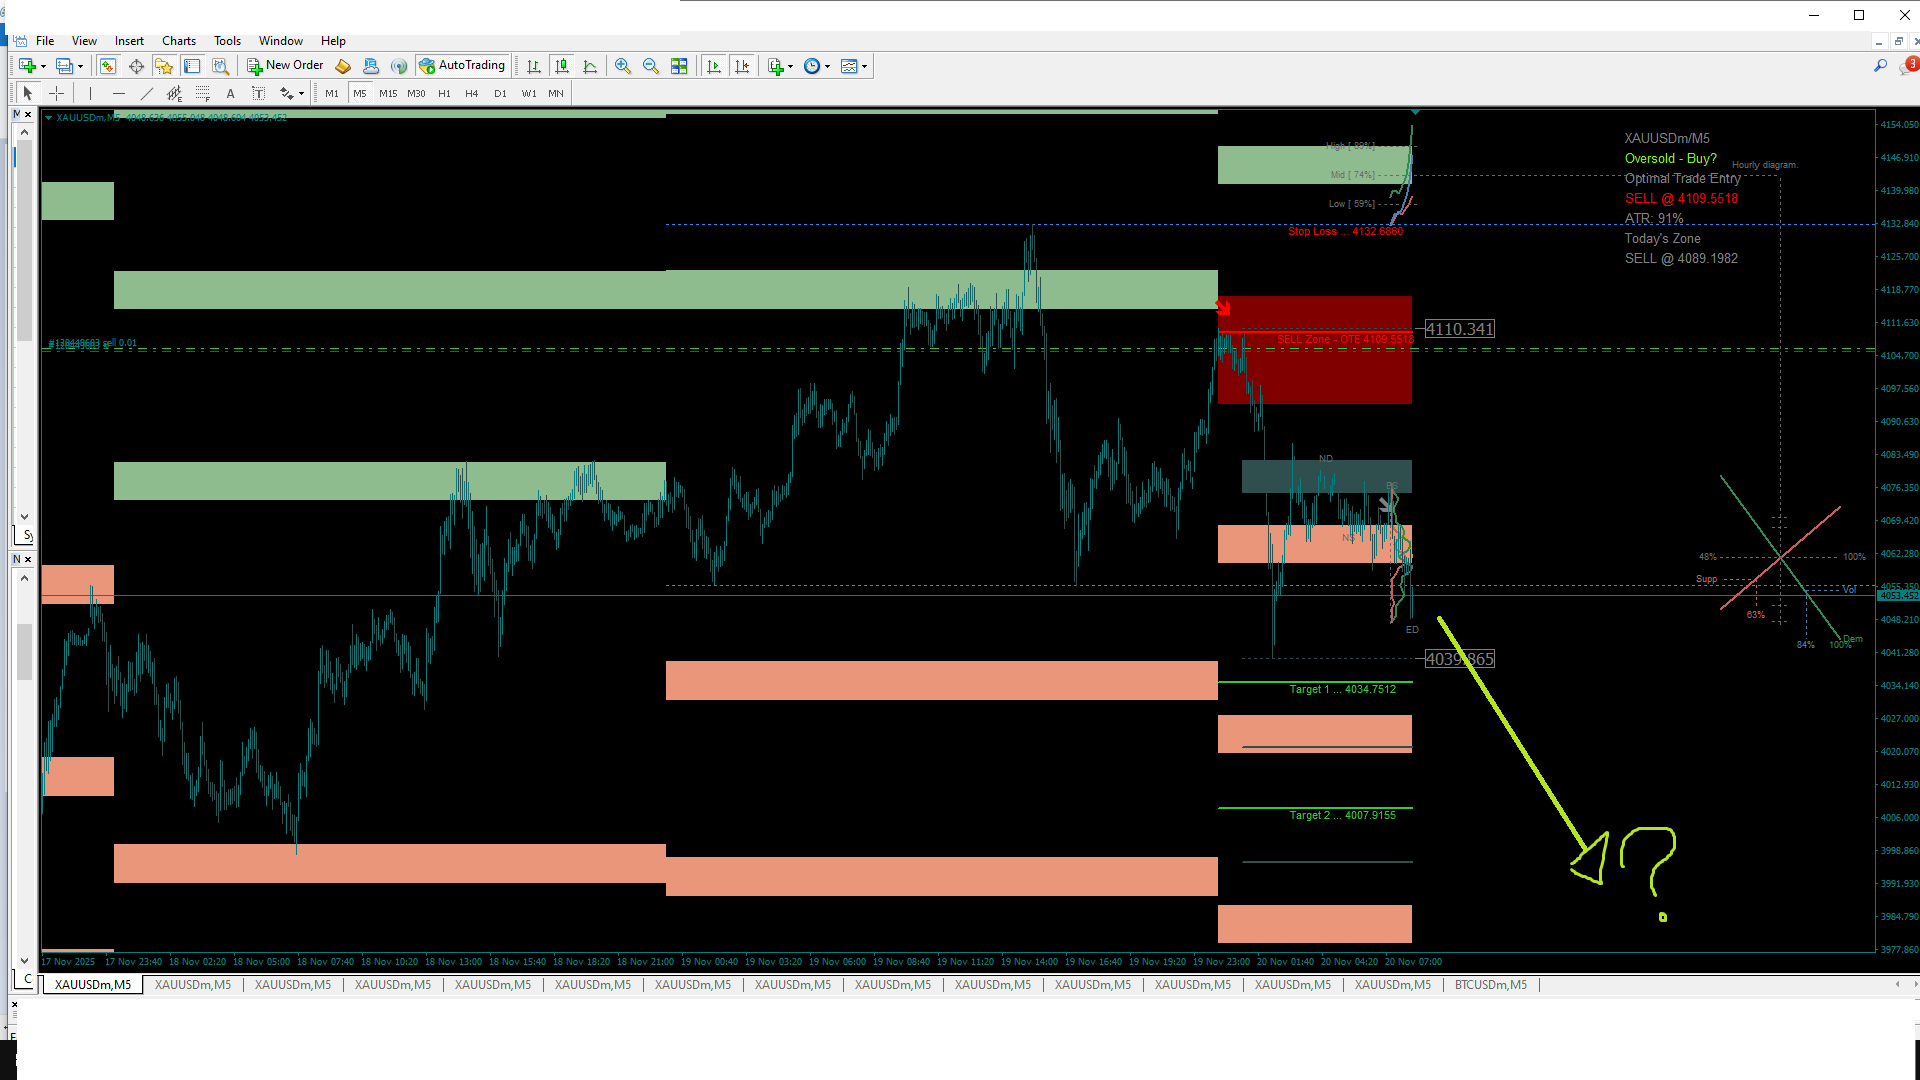Select the H1 timeframe button

click(x=444, y=93)
